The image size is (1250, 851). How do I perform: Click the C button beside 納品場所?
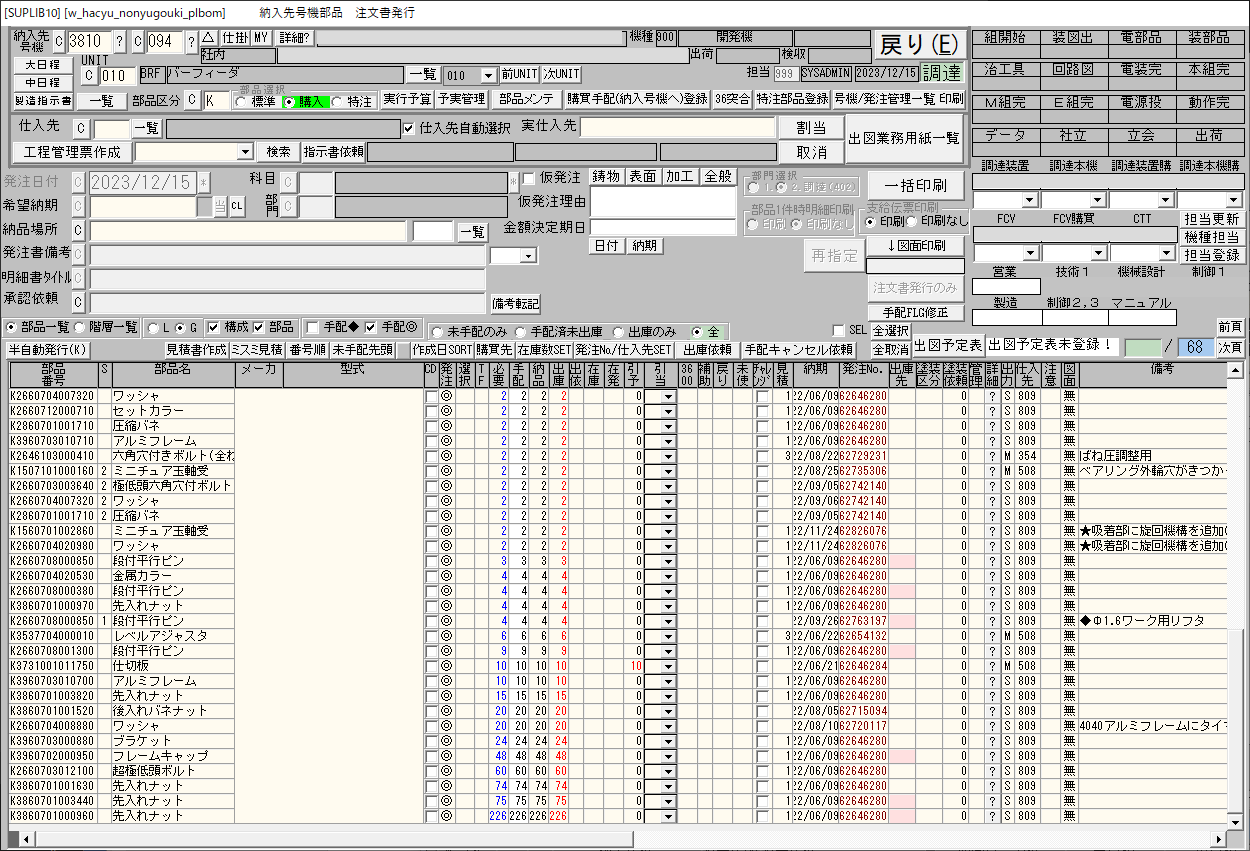point(77,231)
